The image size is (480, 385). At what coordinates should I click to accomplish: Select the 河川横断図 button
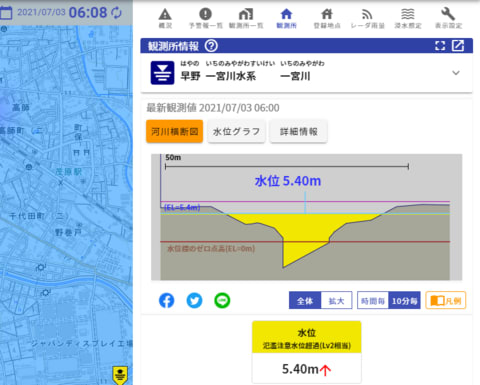(174, 131)
